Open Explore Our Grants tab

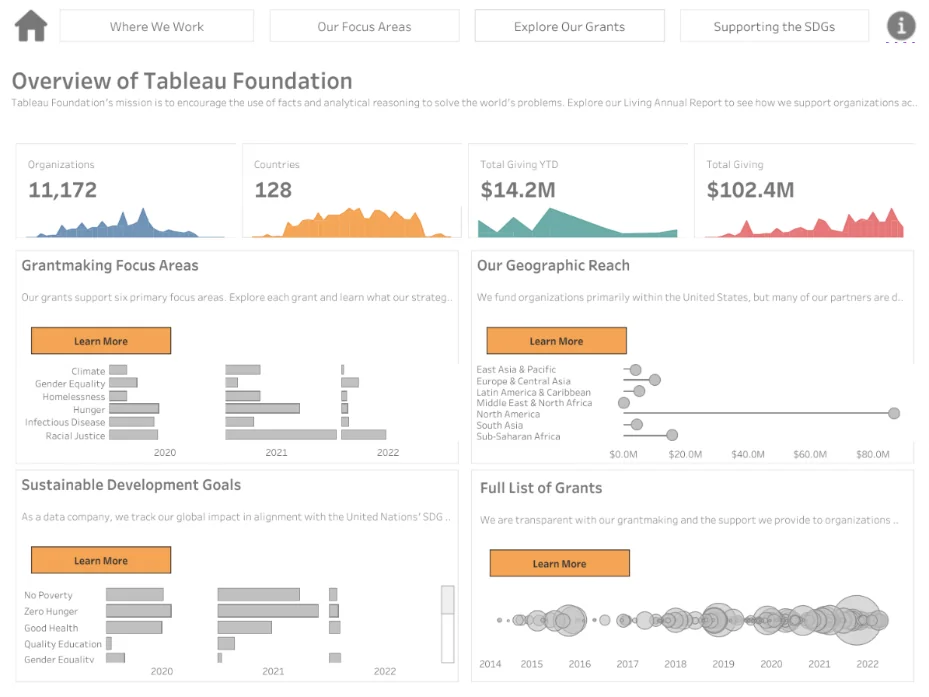coord(569,26)
